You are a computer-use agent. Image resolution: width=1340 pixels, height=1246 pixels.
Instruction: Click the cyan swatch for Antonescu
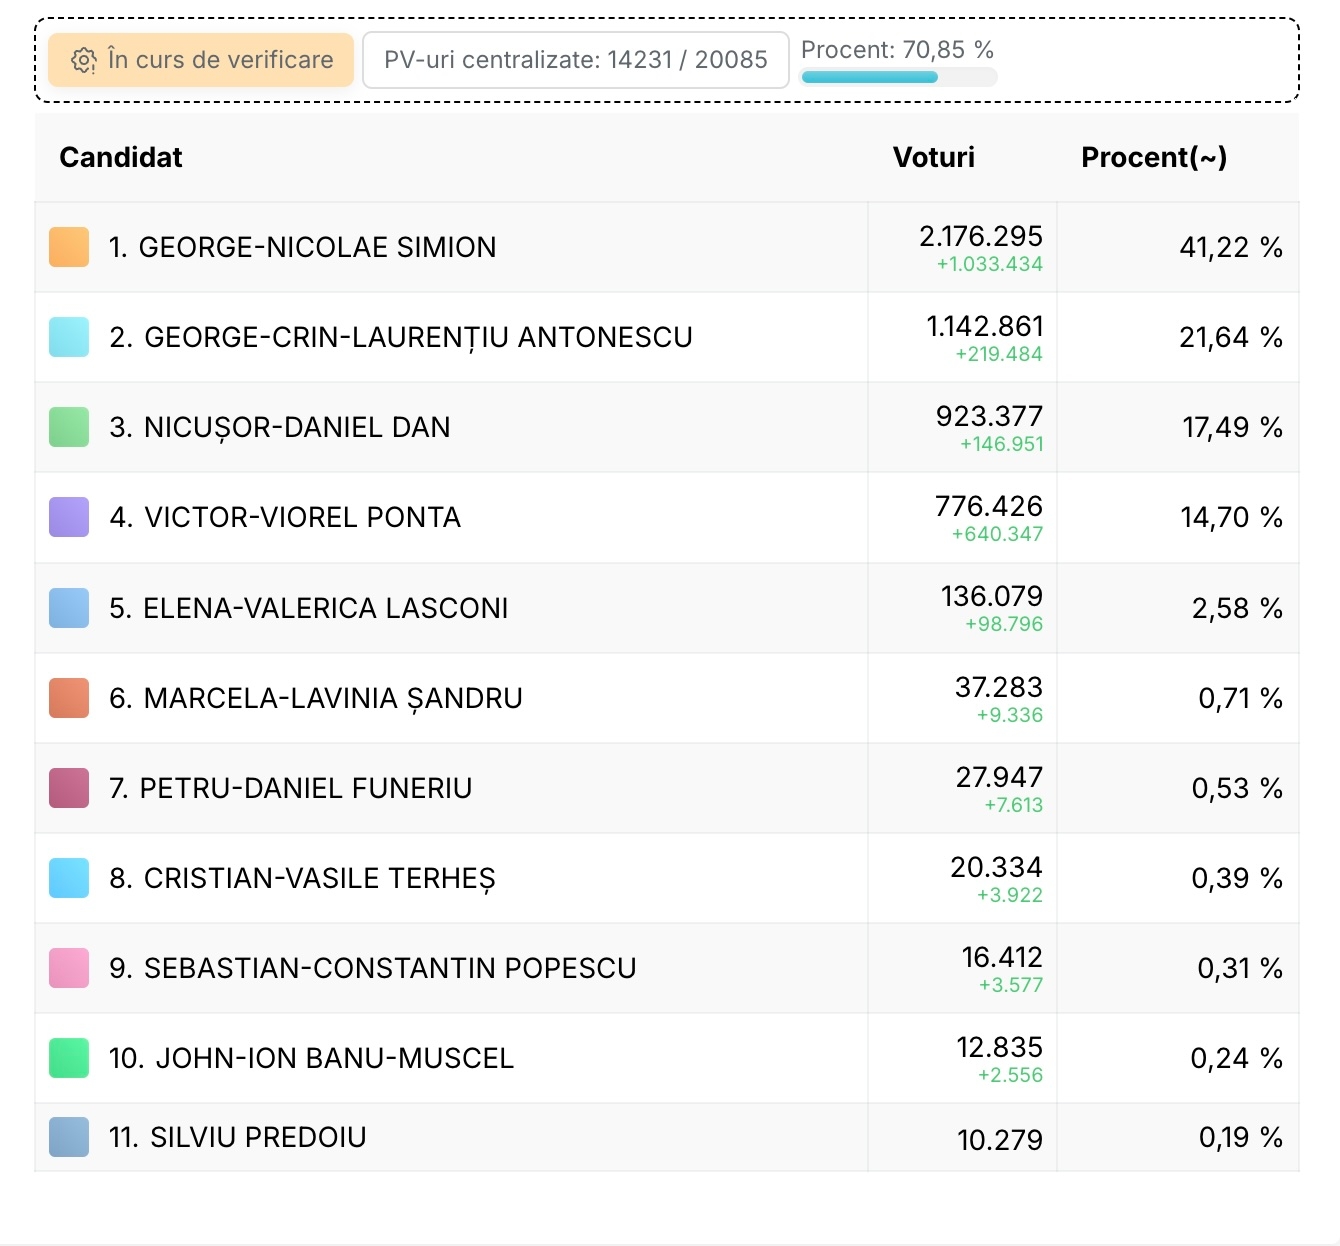tap(69, 337)
